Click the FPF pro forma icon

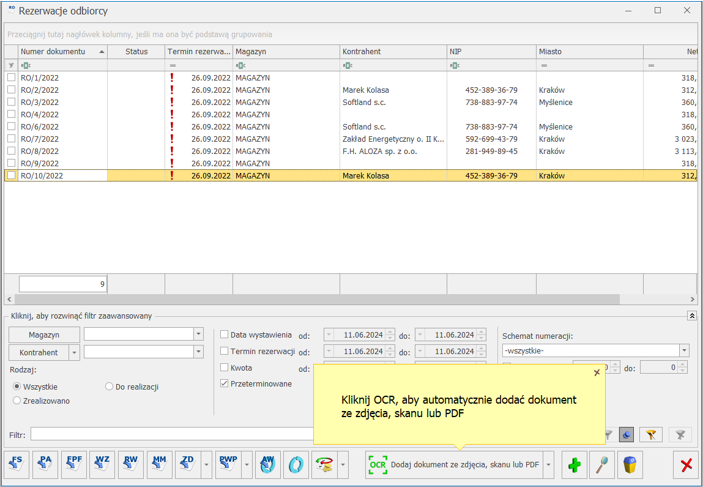[73, 464]
